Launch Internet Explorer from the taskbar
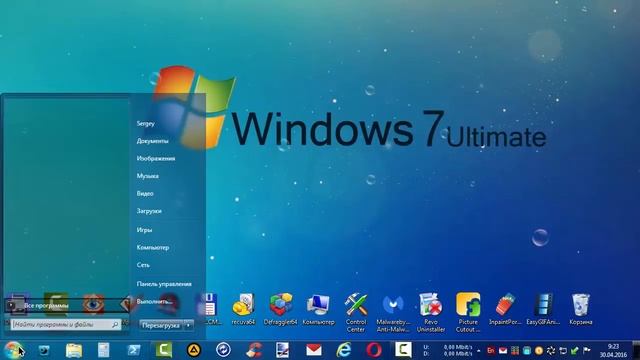640x360 pixels. point(344,350)
